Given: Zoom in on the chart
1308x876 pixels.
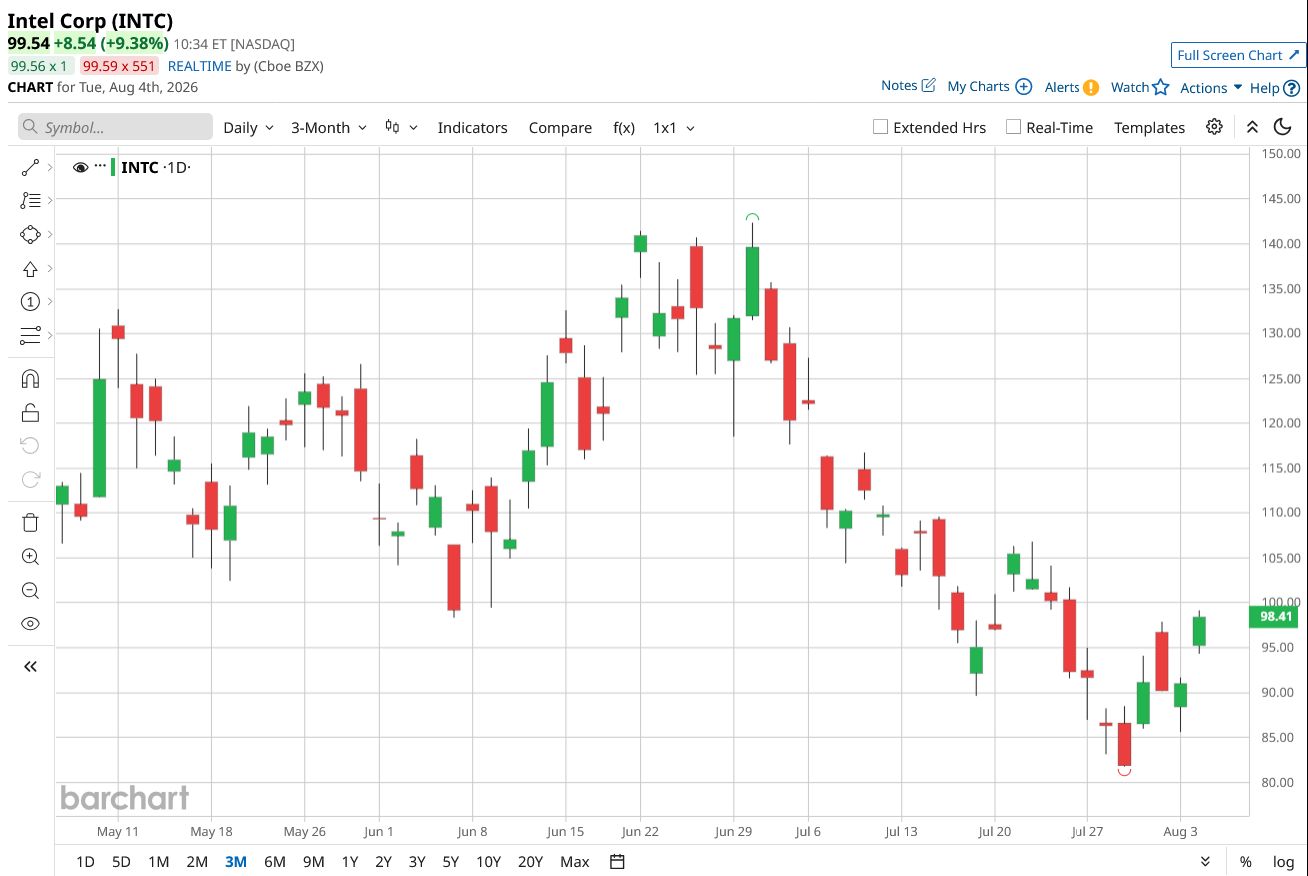Looking at the screenshot, I should click(x=30, y=557).
